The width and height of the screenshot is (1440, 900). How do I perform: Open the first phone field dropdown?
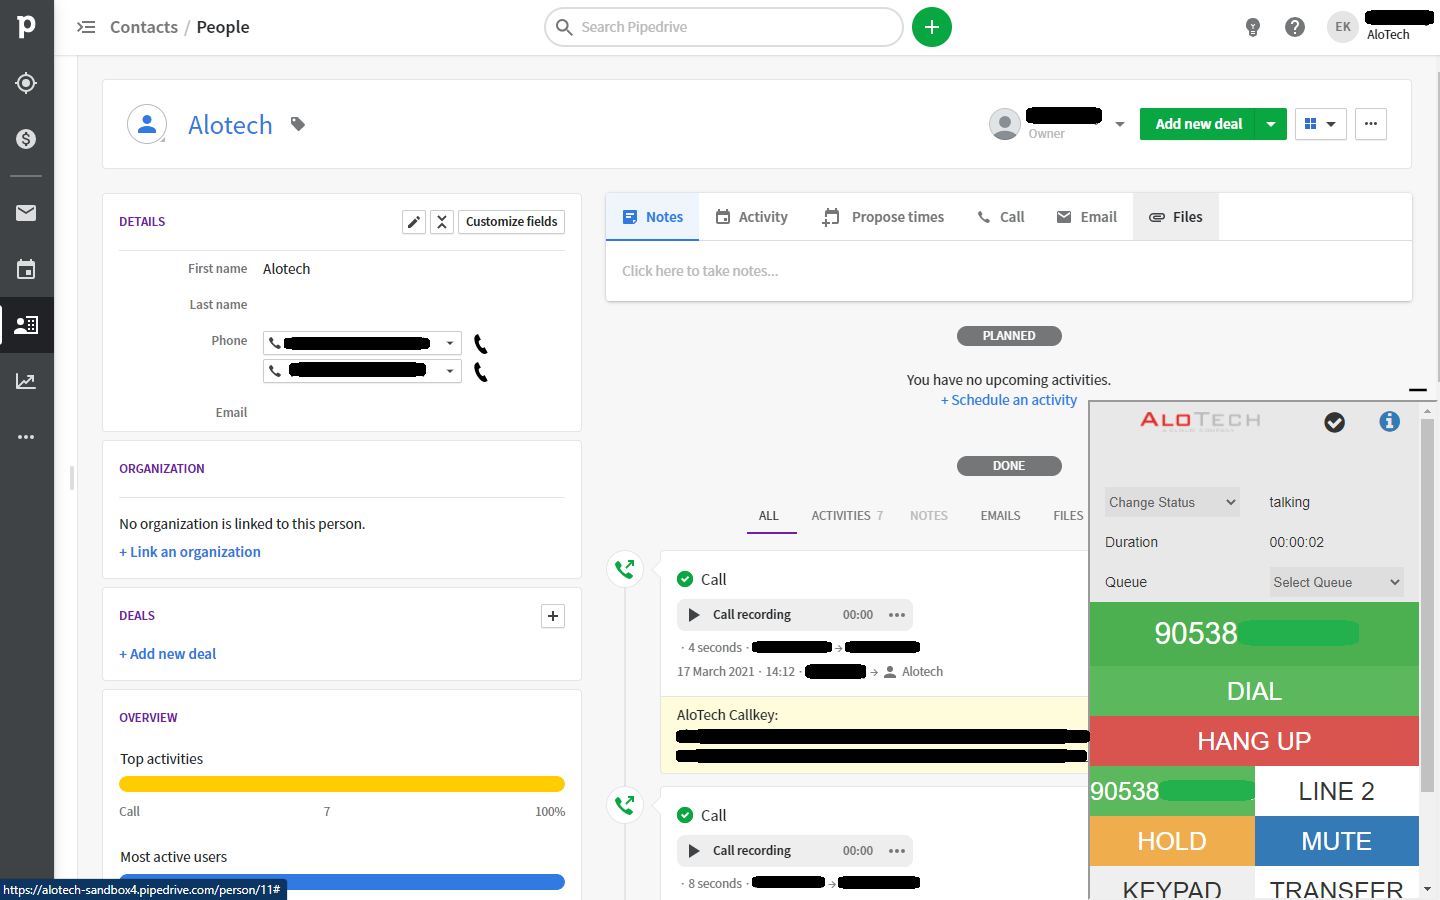click(x=450, y=343)
